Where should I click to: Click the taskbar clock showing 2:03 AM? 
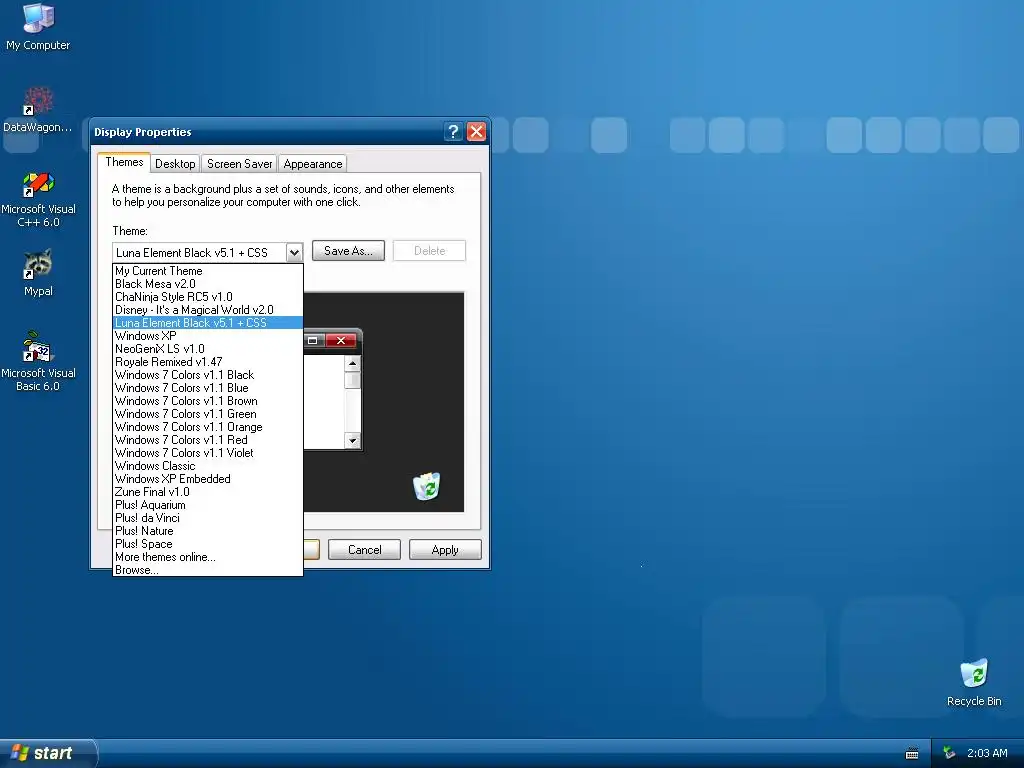987,754
